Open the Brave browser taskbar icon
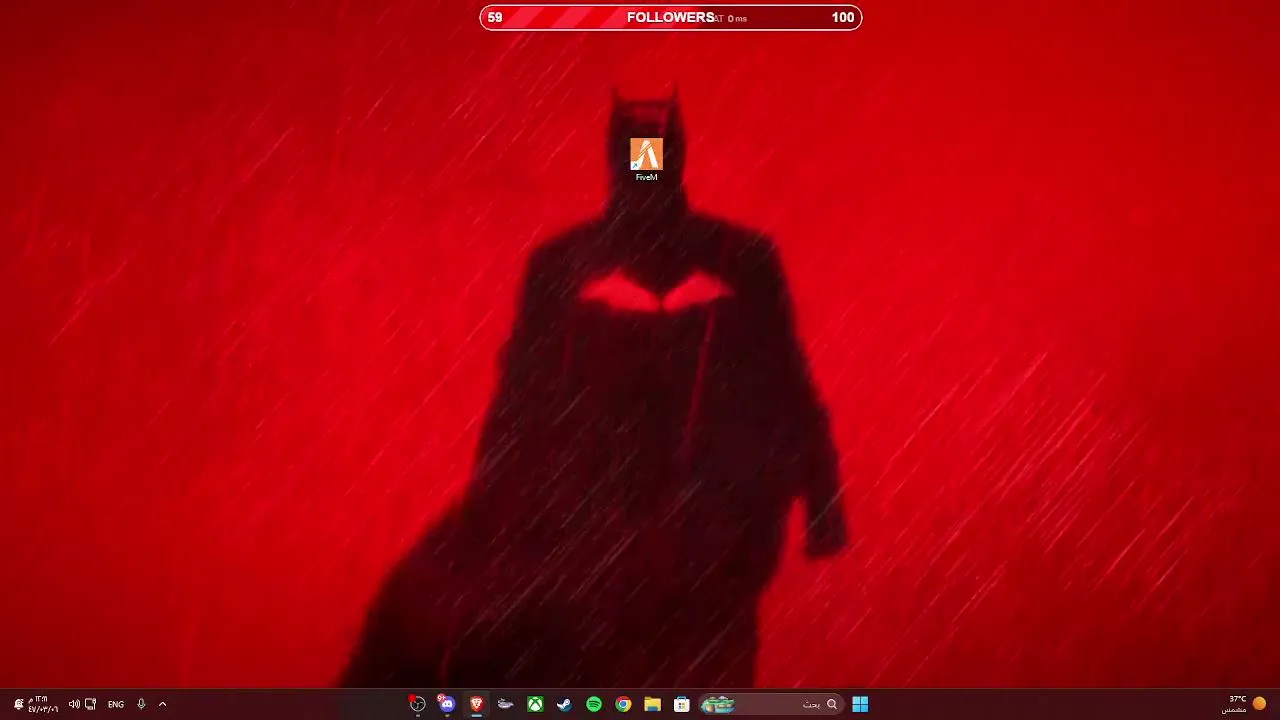 click(477, 704)
